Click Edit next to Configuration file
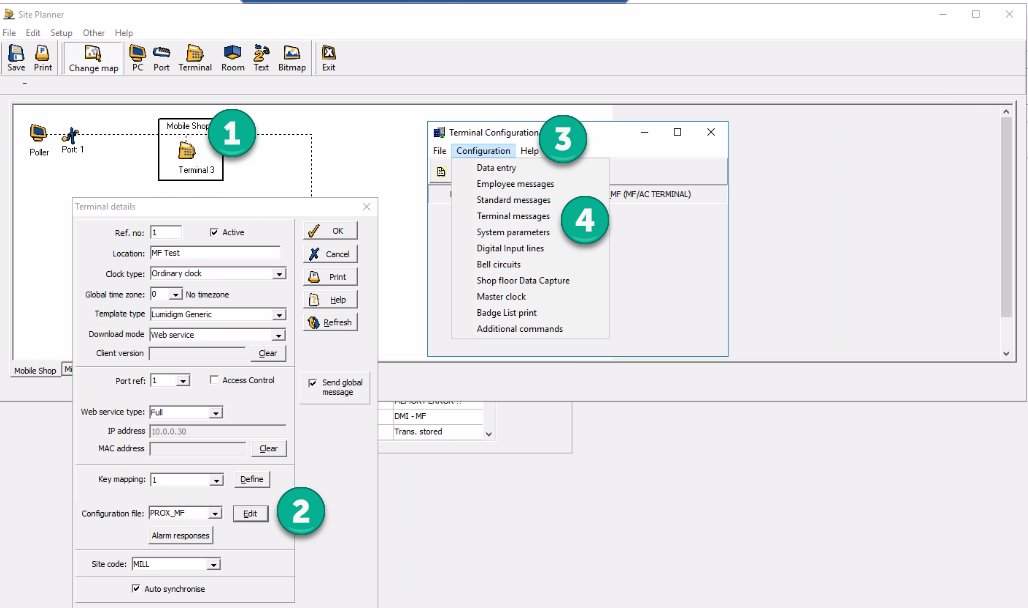 (250, 514)
